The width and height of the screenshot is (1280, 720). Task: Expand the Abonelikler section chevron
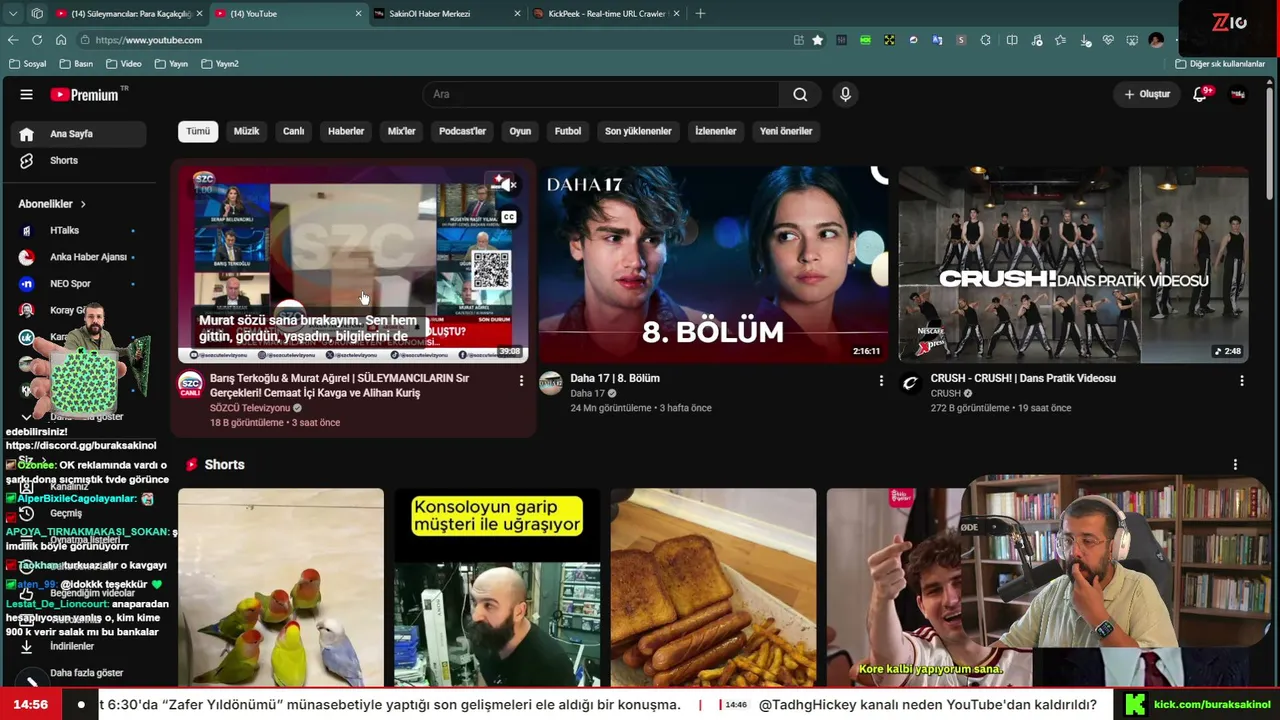pyautogui.click(x=83, y=204)
